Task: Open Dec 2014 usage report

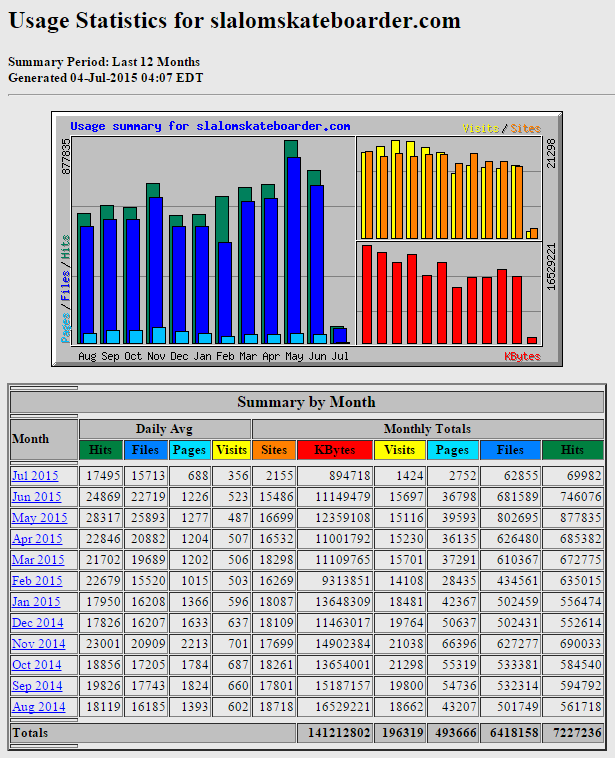Action: pos(37,623)
